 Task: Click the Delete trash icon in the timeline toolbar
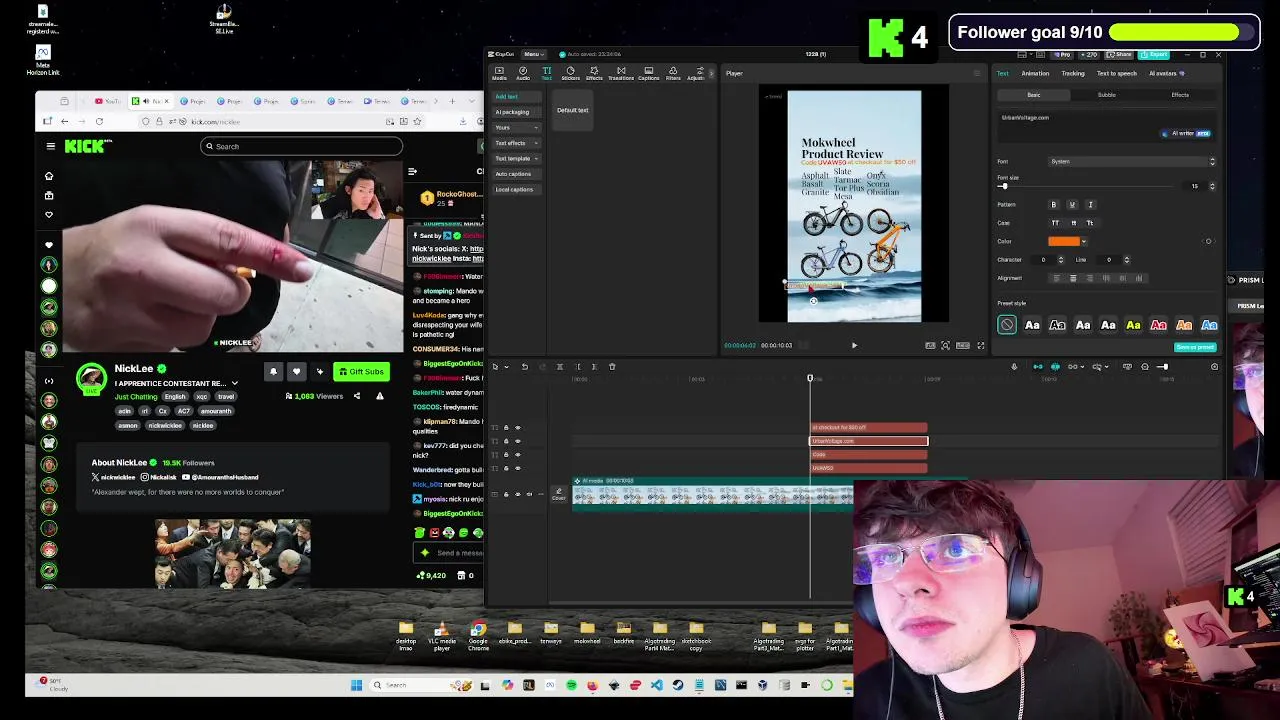point(612,366)
